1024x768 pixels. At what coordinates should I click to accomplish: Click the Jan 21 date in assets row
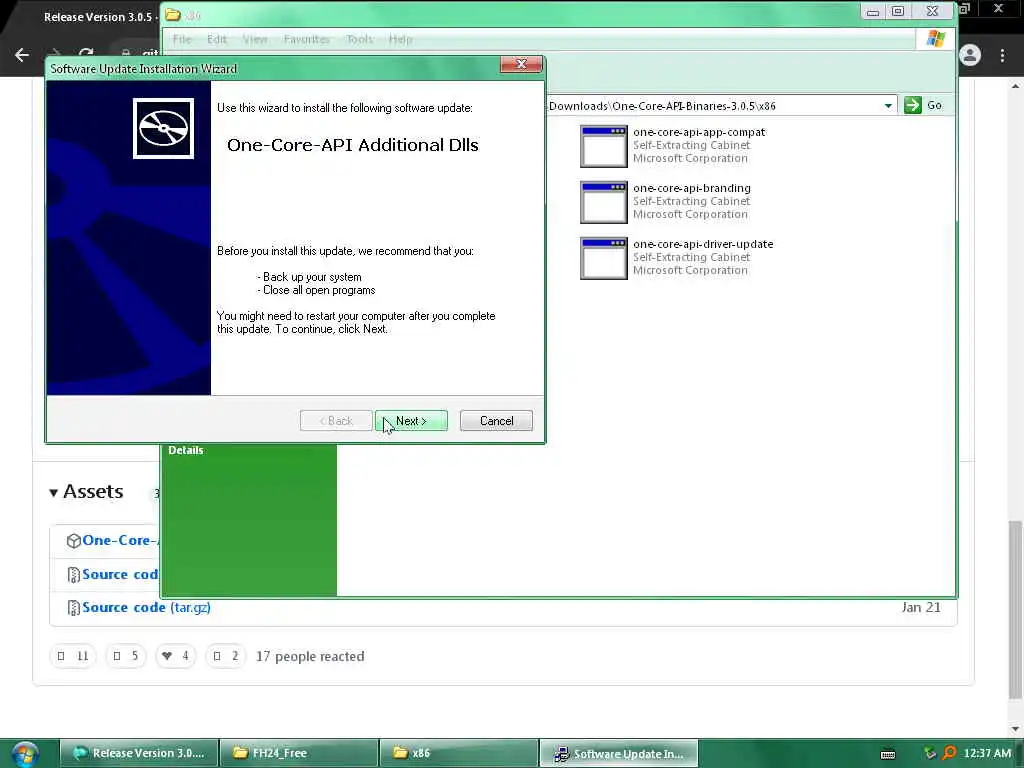click(x=921, y=607)
